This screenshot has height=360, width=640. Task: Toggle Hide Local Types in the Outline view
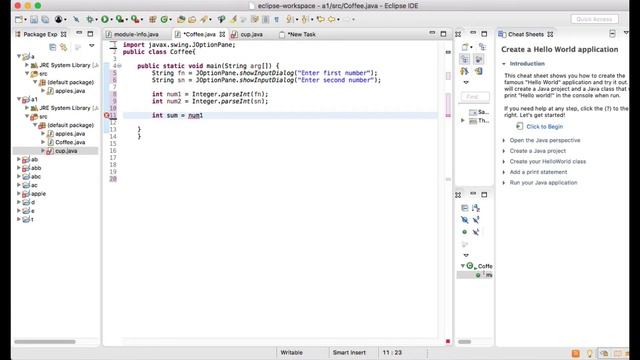(x=476, y=232)
